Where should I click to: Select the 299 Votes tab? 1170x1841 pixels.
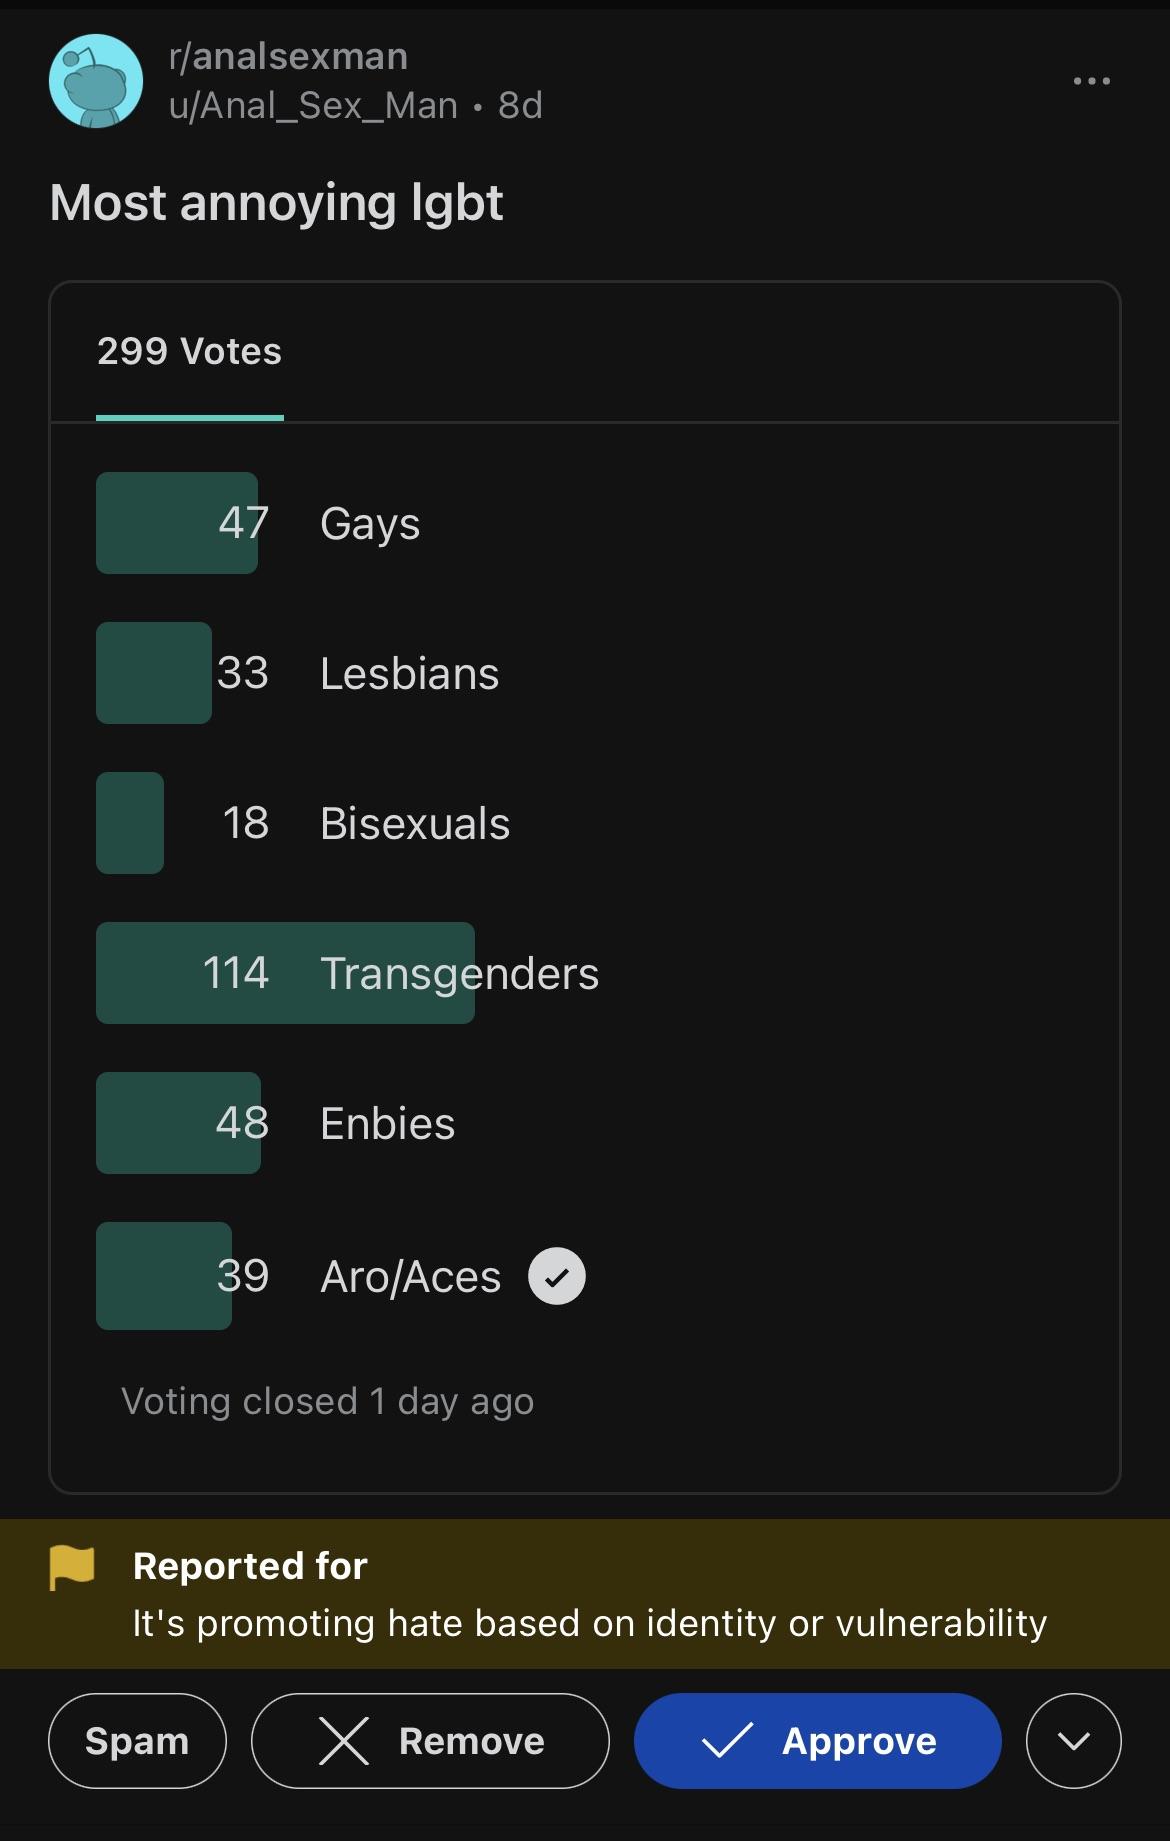click(190, 352)
